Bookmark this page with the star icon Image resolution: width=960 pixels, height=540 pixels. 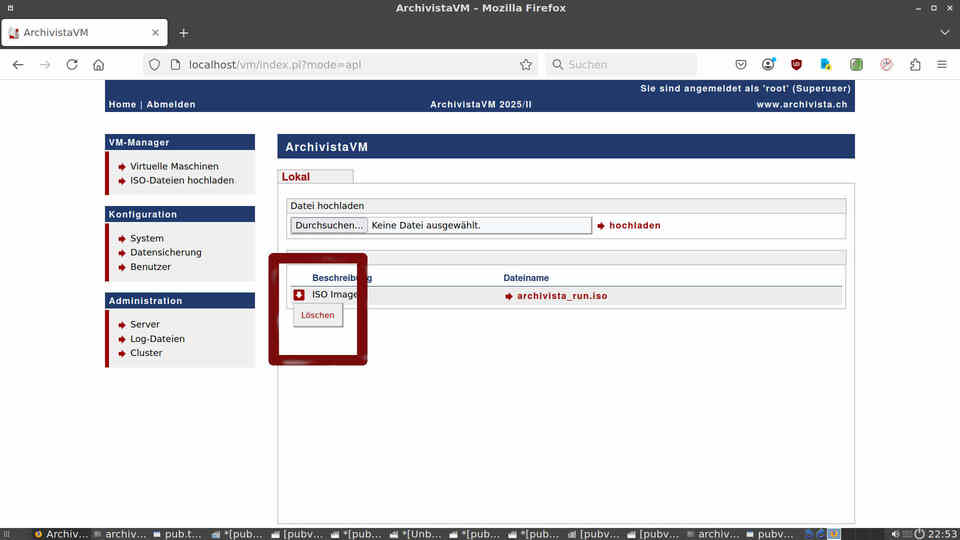[525, 64]
